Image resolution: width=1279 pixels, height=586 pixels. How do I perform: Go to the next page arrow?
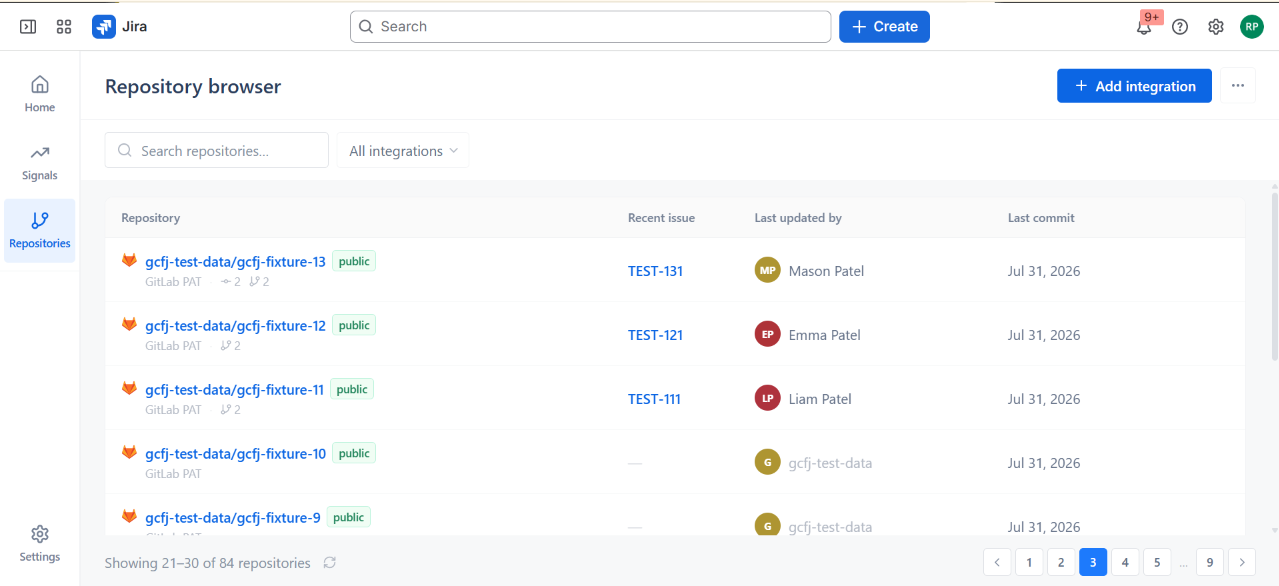click(1242, 563)
